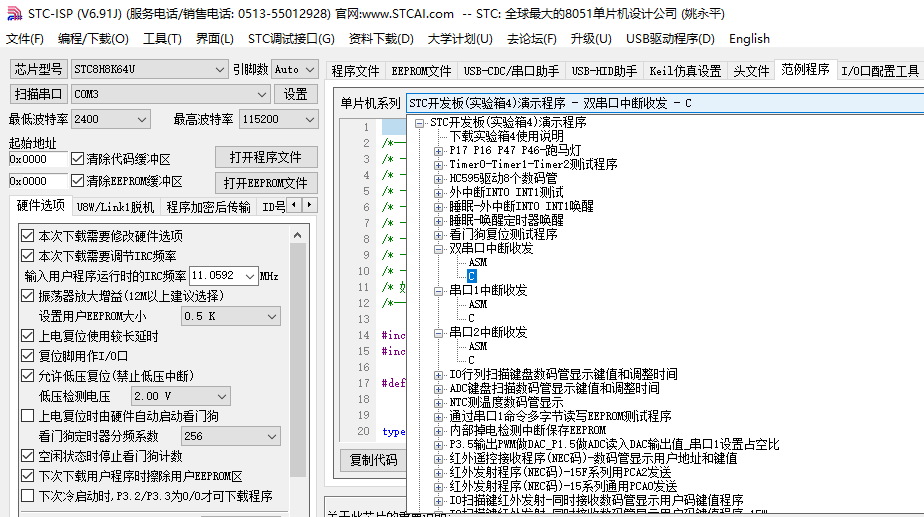Screen dimensions: 924x517
Task: Click the 扫描串口 button
Action: tap(38, 94)
